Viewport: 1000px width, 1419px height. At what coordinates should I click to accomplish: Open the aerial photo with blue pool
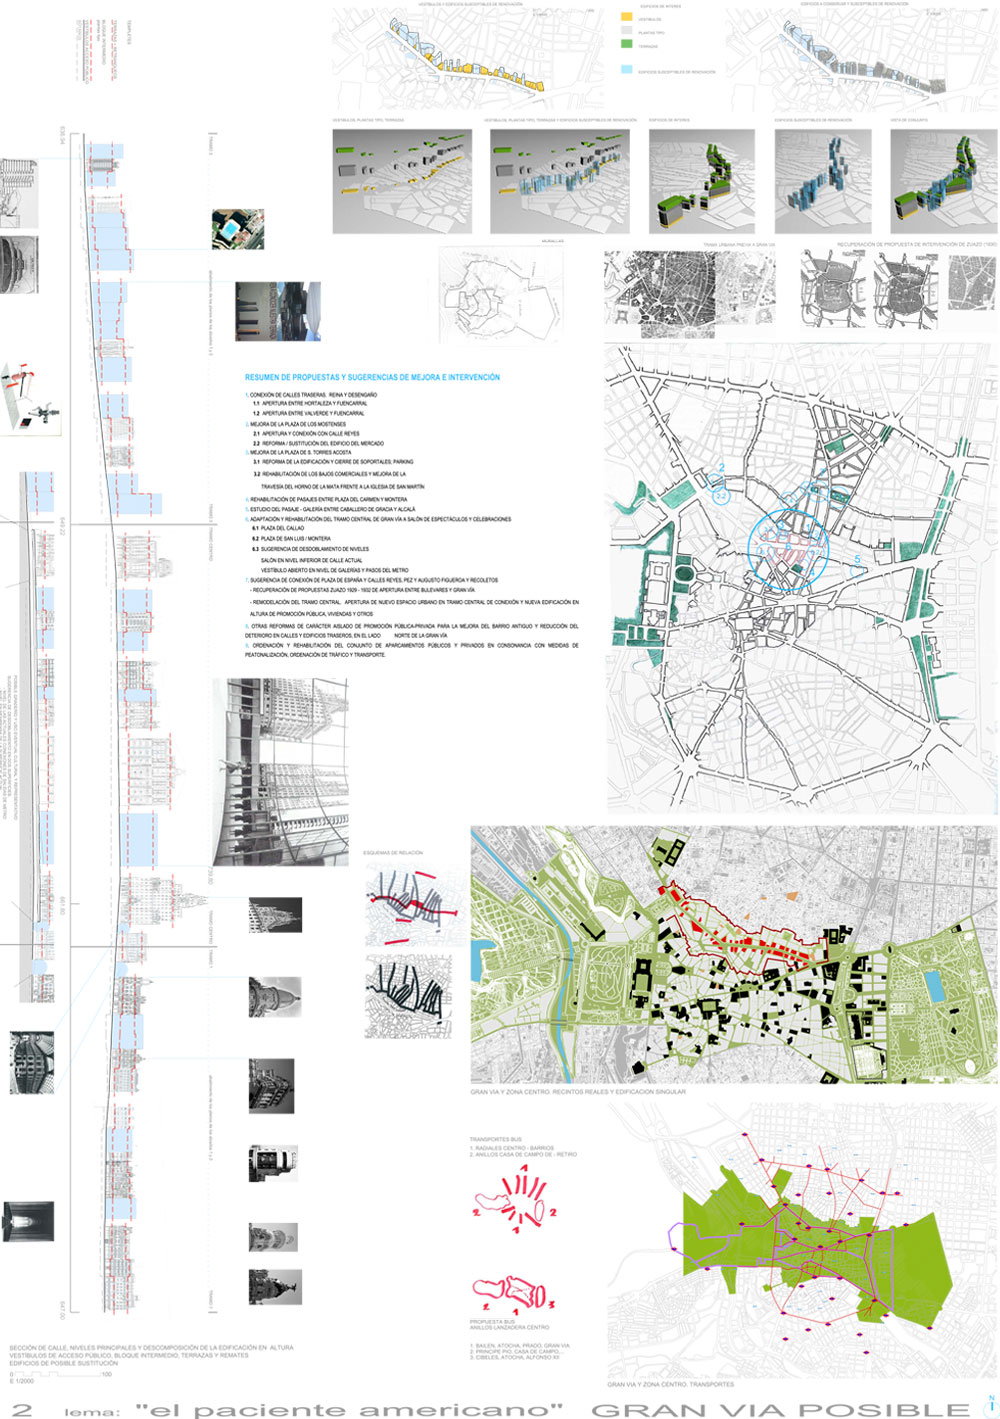point(238,229)
